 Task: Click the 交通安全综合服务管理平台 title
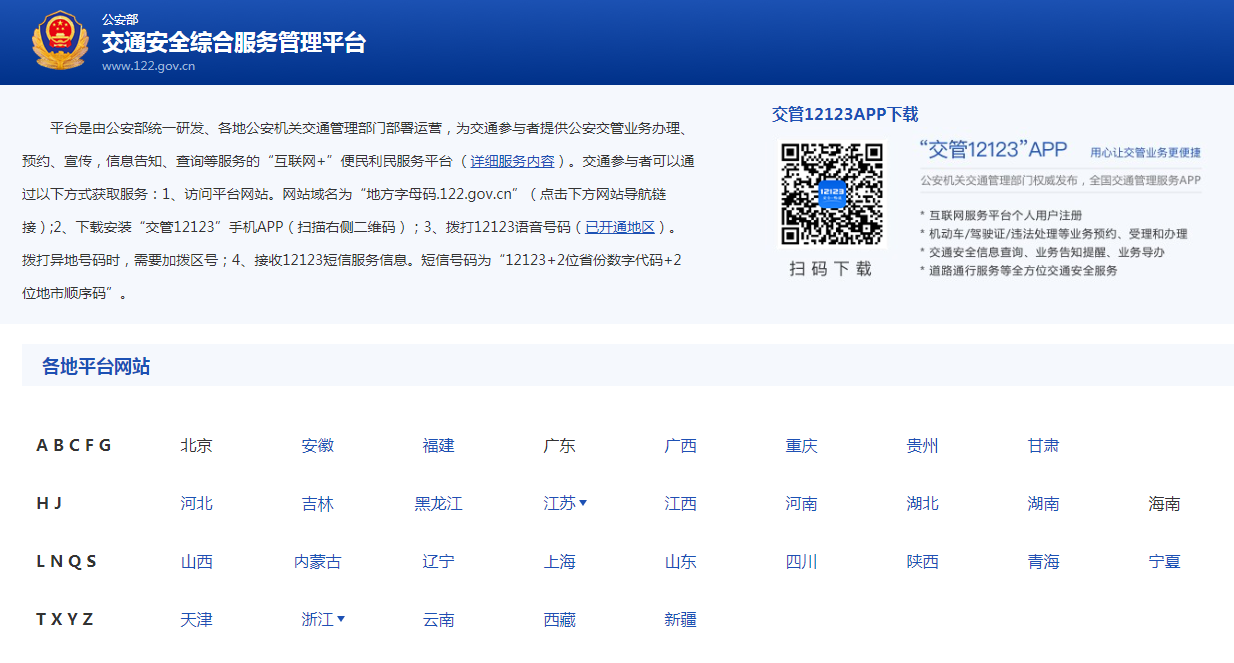233,42
